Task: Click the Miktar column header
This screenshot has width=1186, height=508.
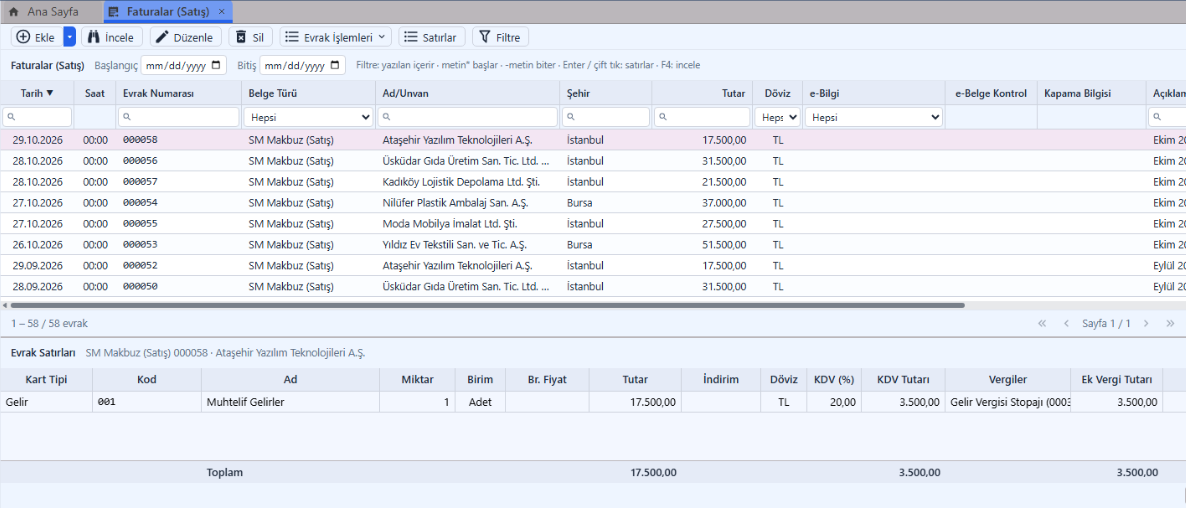Action: click(x=418, y=379)
